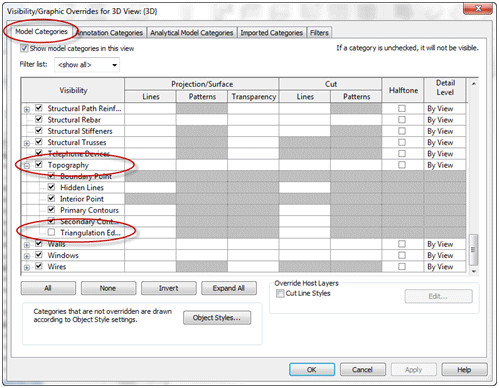Uncheck Wires visibility checkbox
499x388 pixels.
39,266
